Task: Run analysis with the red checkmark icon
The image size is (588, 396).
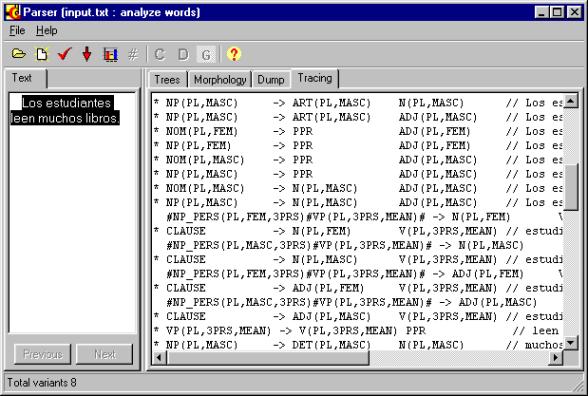Action: [x=64, y=54]
